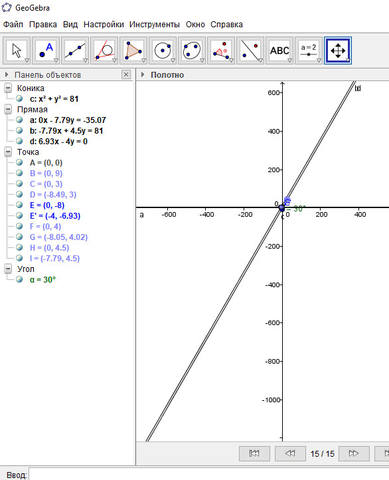Toggle visibility of conic c: x² + y² = 81
The height and width of the screenshot is (480, 389).
[19, 99]
